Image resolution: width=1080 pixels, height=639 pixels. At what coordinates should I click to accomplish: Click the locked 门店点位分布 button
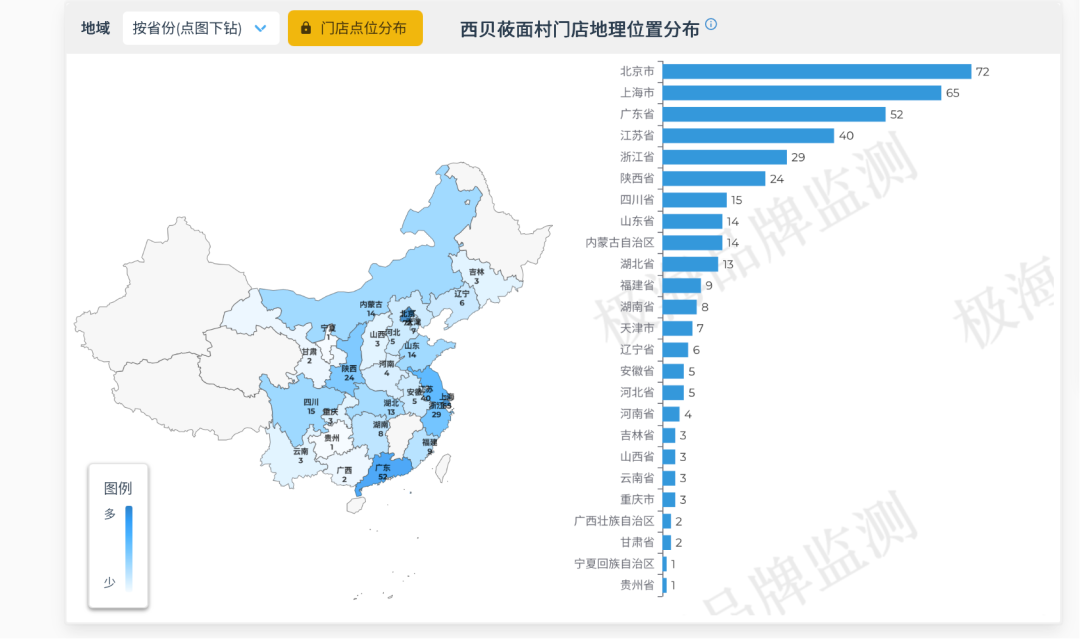(355, 28)
